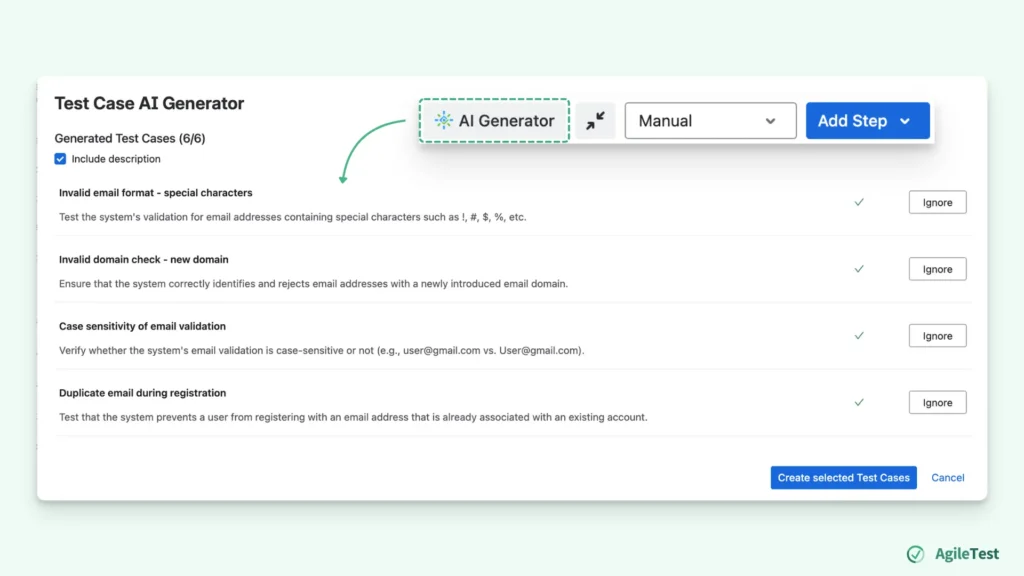Click description about newly introduced email domain

pos(313,283)
